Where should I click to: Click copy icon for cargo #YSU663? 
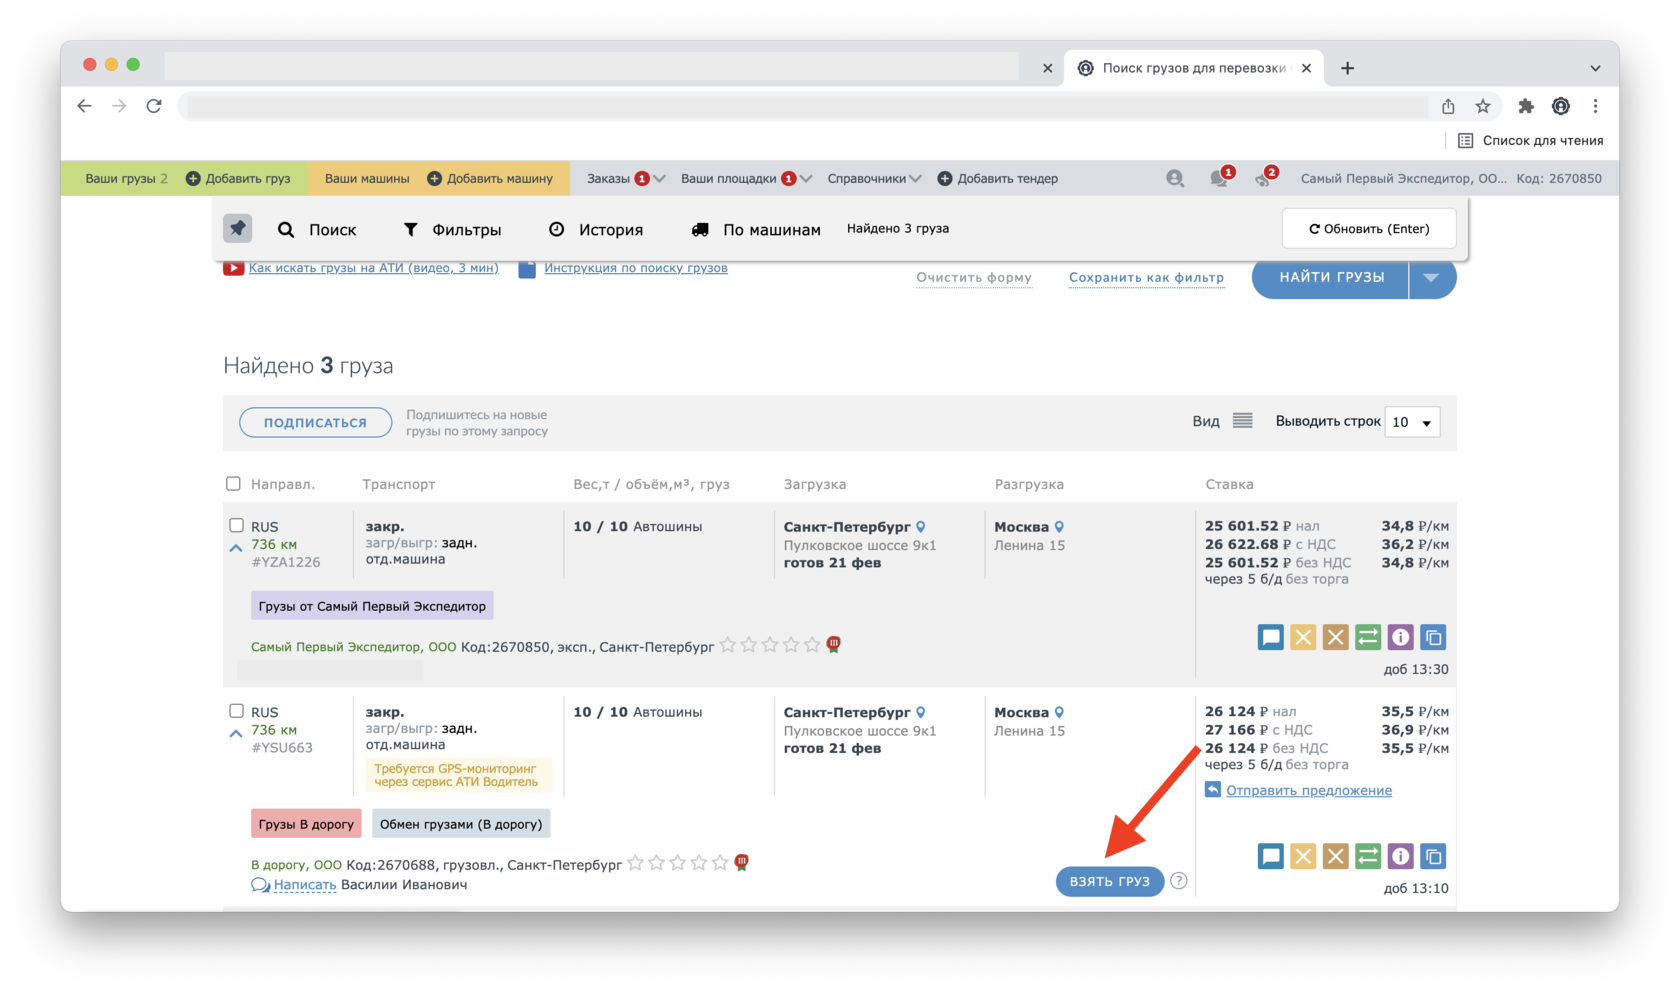[1433, 856]
